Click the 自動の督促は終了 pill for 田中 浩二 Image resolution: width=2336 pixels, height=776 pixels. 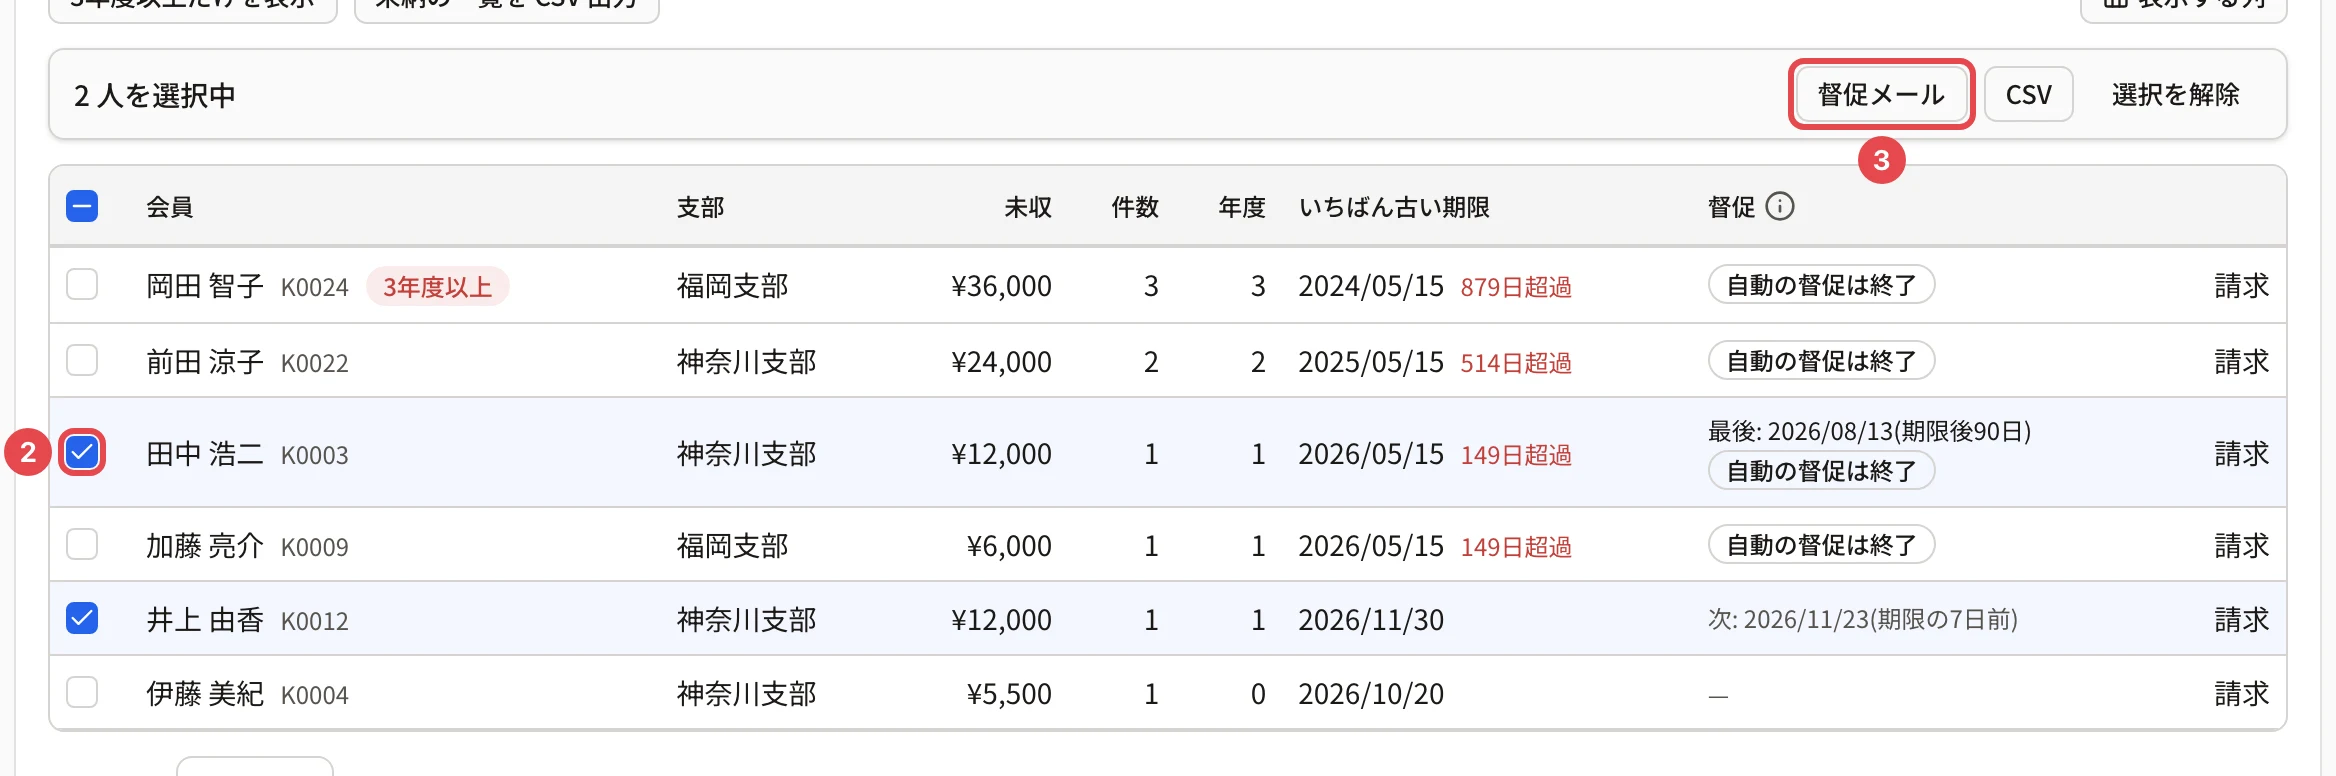click(1821, 470)
